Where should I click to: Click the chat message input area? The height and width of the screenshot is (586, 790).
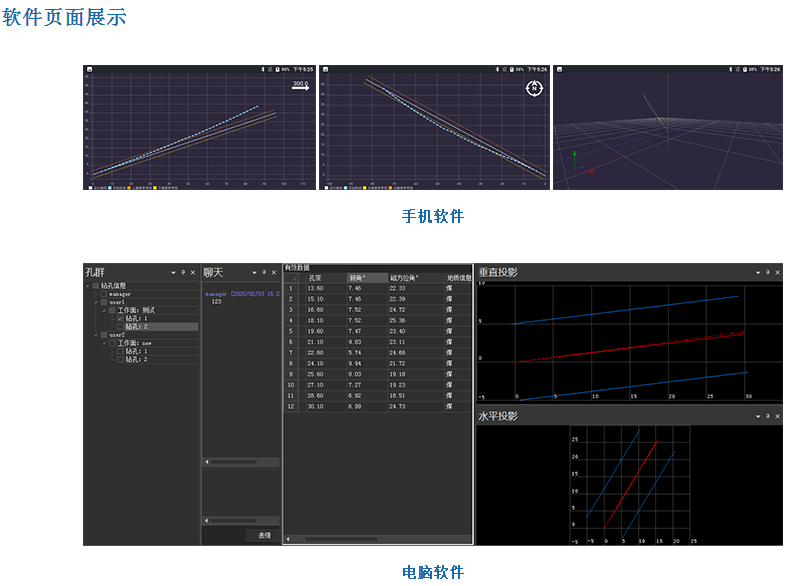click(x=241, y=491)
